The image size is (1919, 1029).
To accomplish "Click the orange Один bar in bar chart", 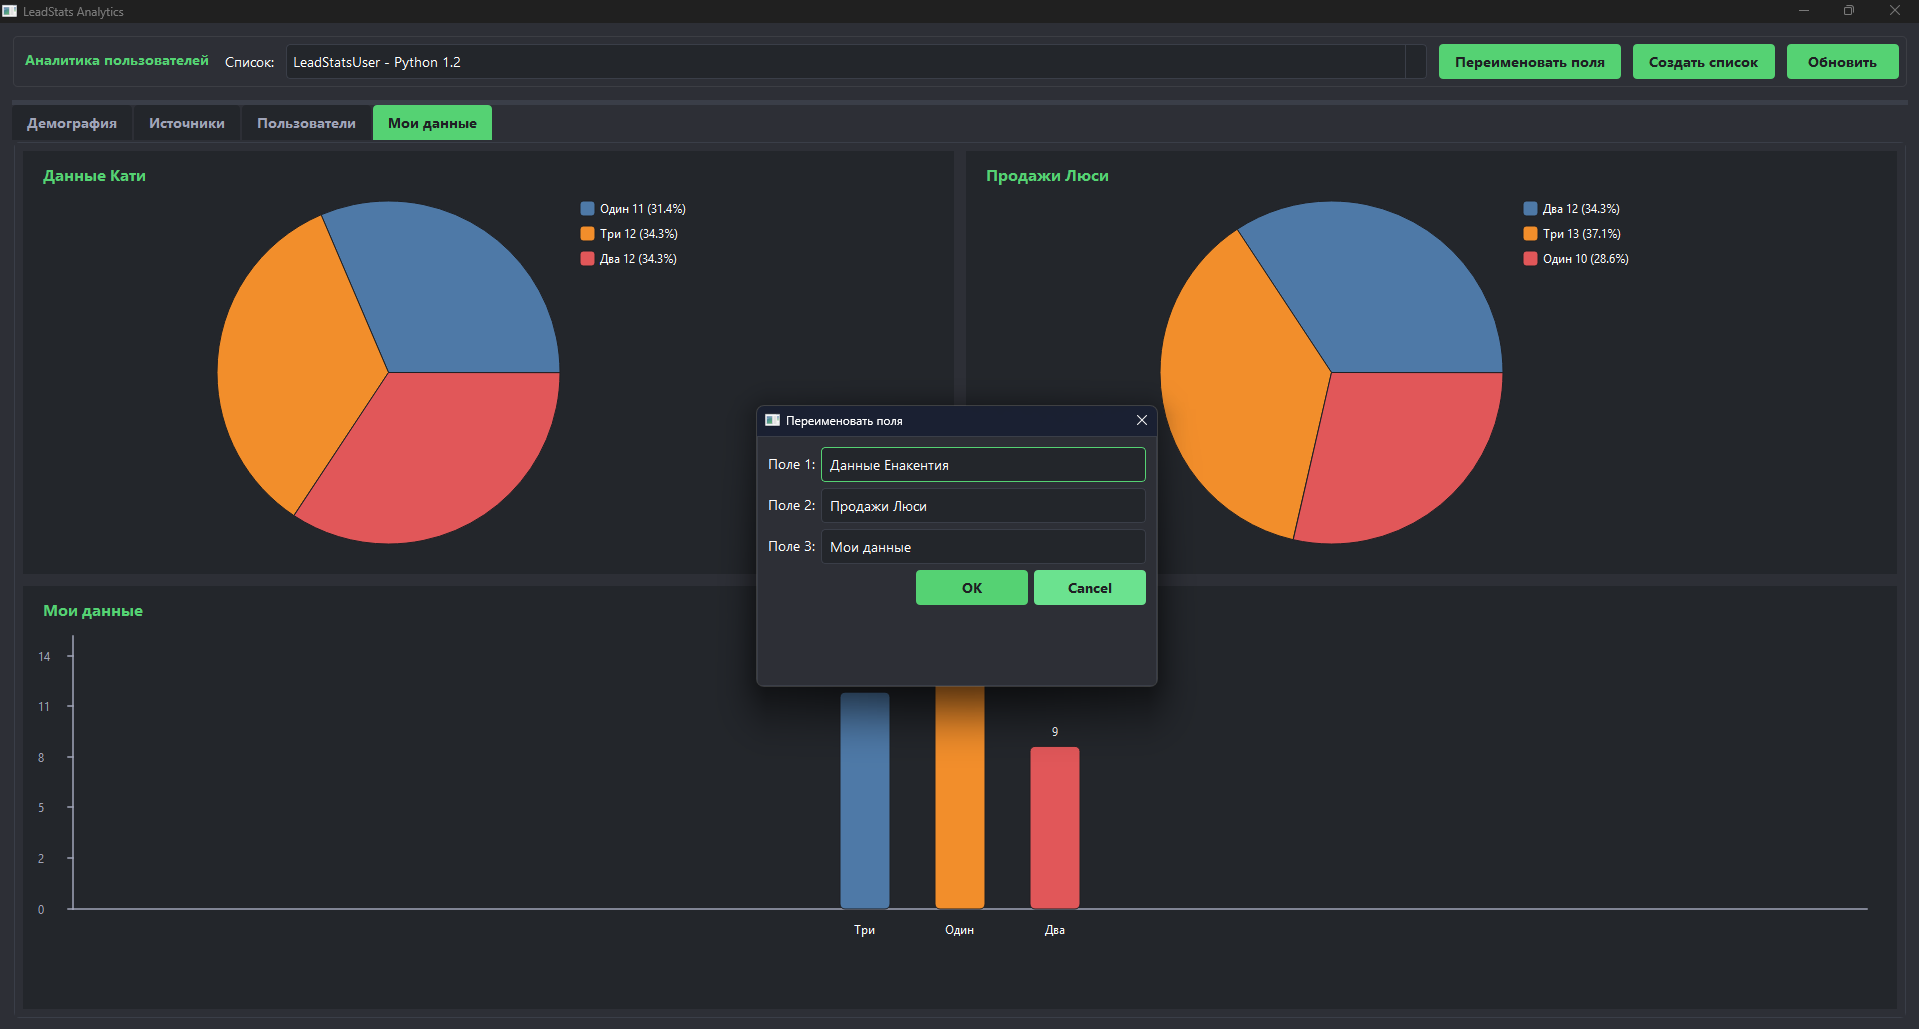I will [x=959, y=797].
